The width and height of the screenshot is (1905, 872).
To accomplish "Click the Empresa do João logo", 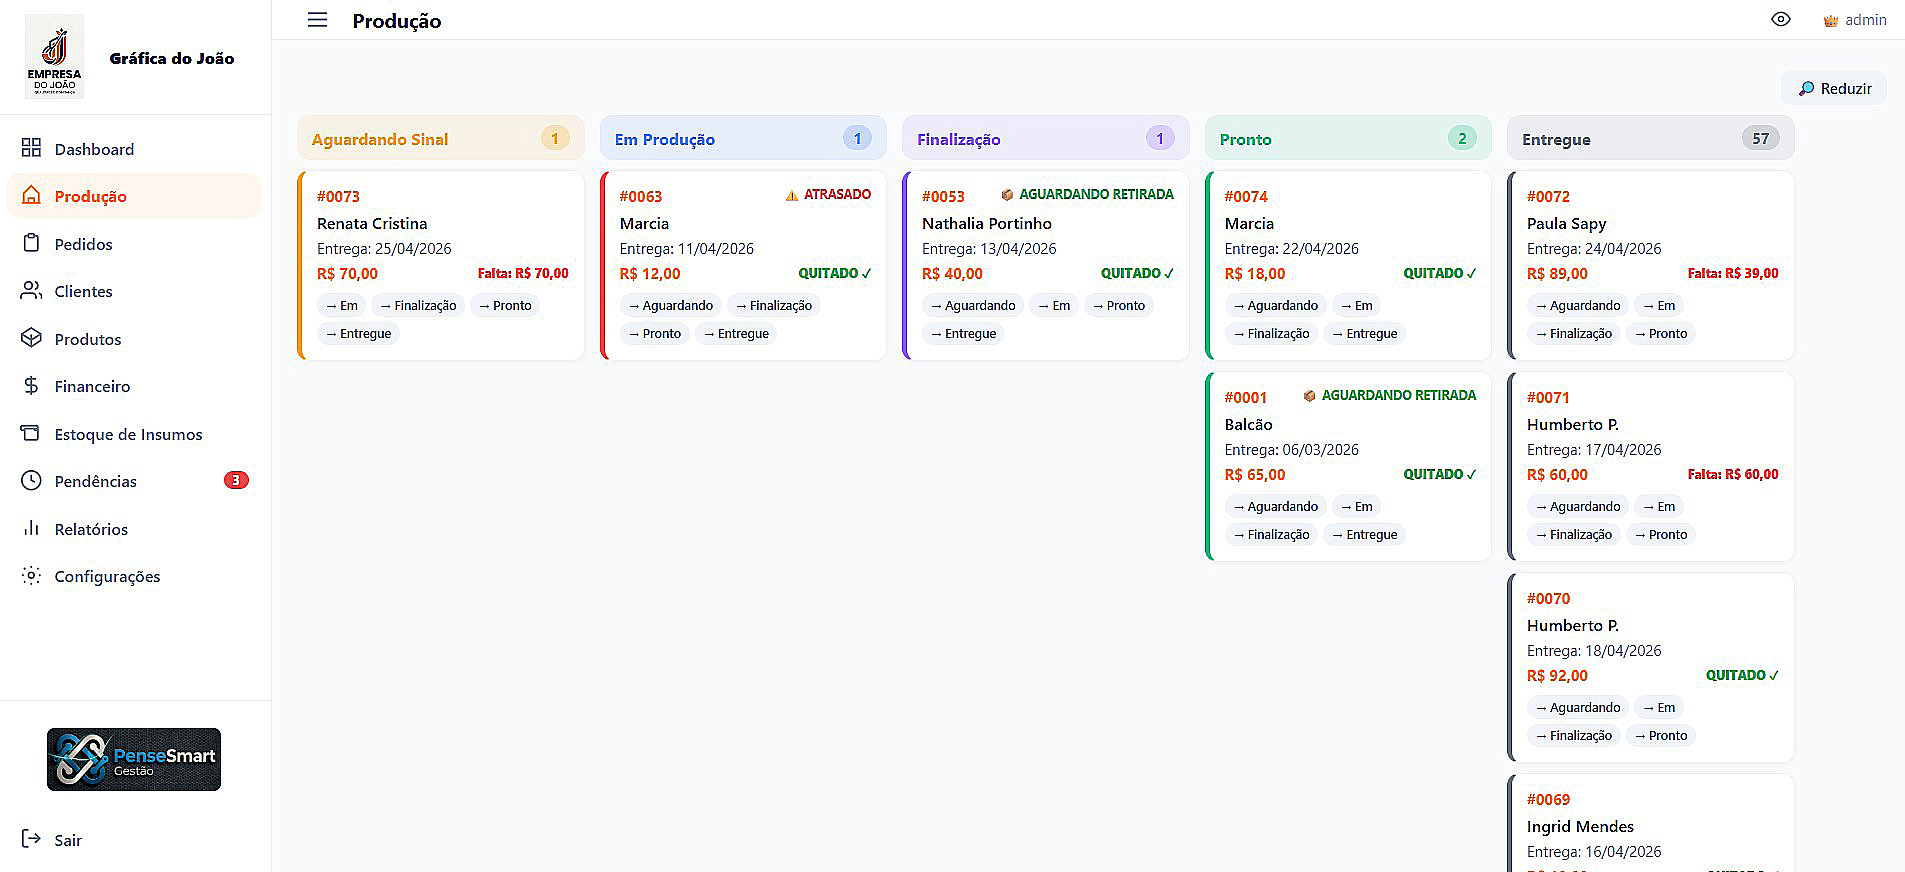I will click(54, 57).
